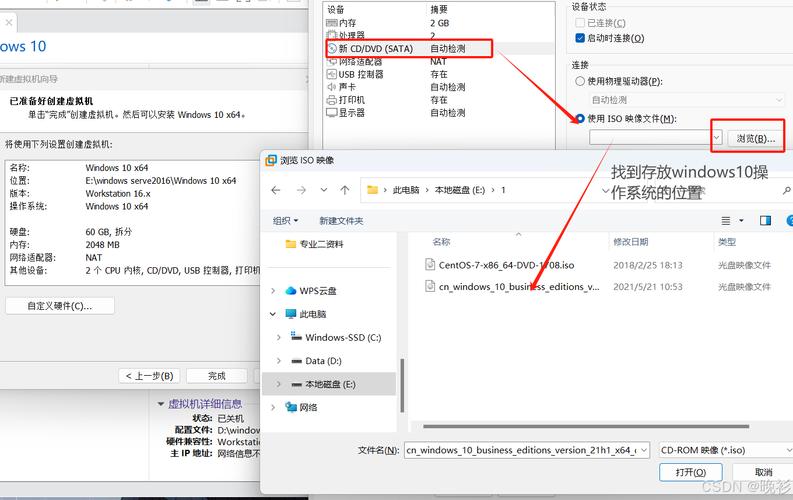Go up one folder level
Image resolution: width=793 pixels, height=500 pixels.
click(x=345, y=190)
